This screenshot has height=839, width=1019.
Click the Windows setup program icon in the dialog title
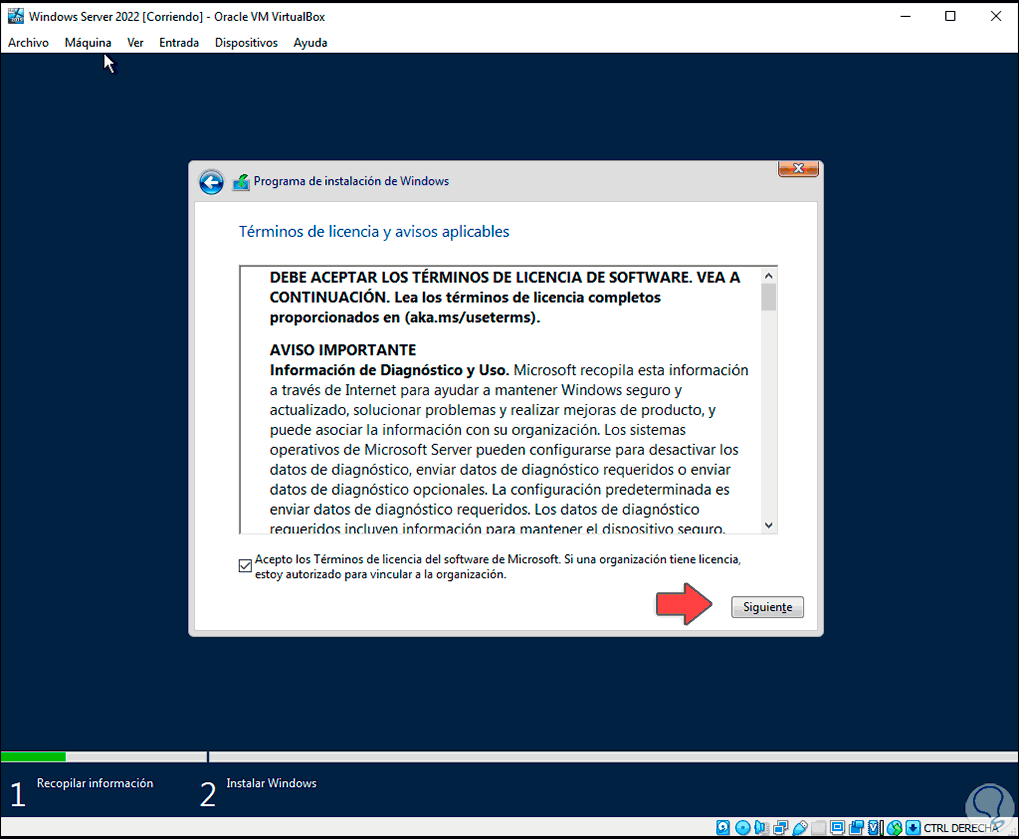point(241,182)
